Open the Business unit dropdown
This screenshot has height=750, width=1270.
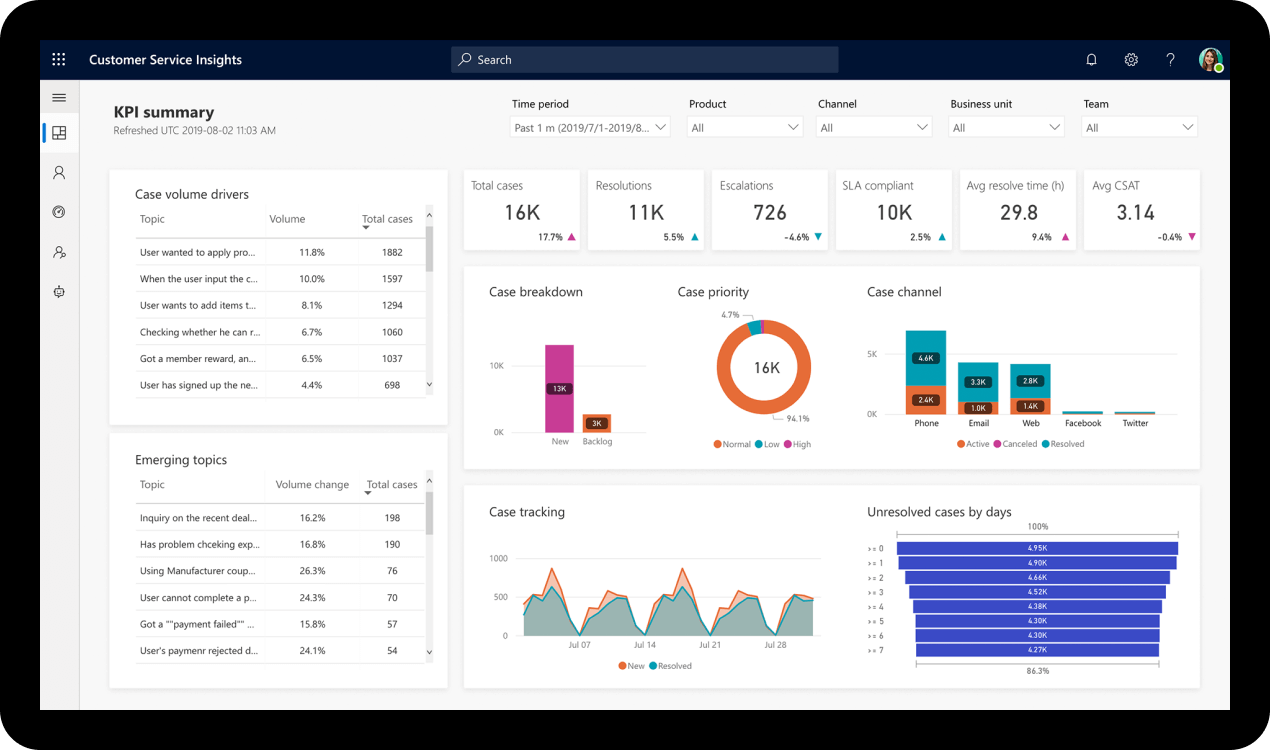pyautogui.click(x=1005, y=127)
